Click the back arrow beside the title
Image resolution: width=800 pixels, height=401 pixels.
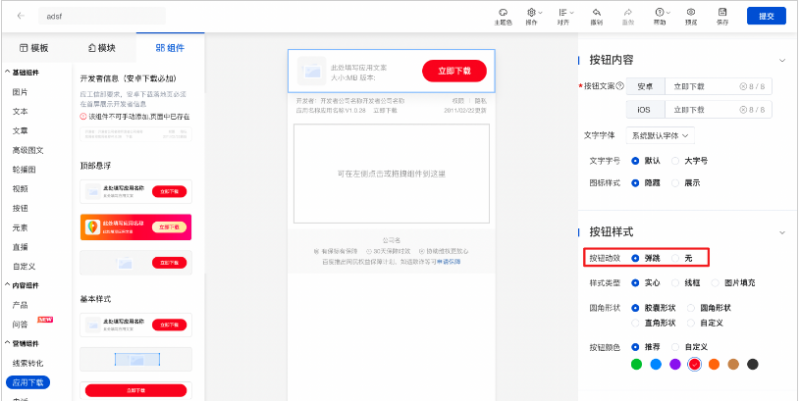pyautogui.click(x=20, y=16)
